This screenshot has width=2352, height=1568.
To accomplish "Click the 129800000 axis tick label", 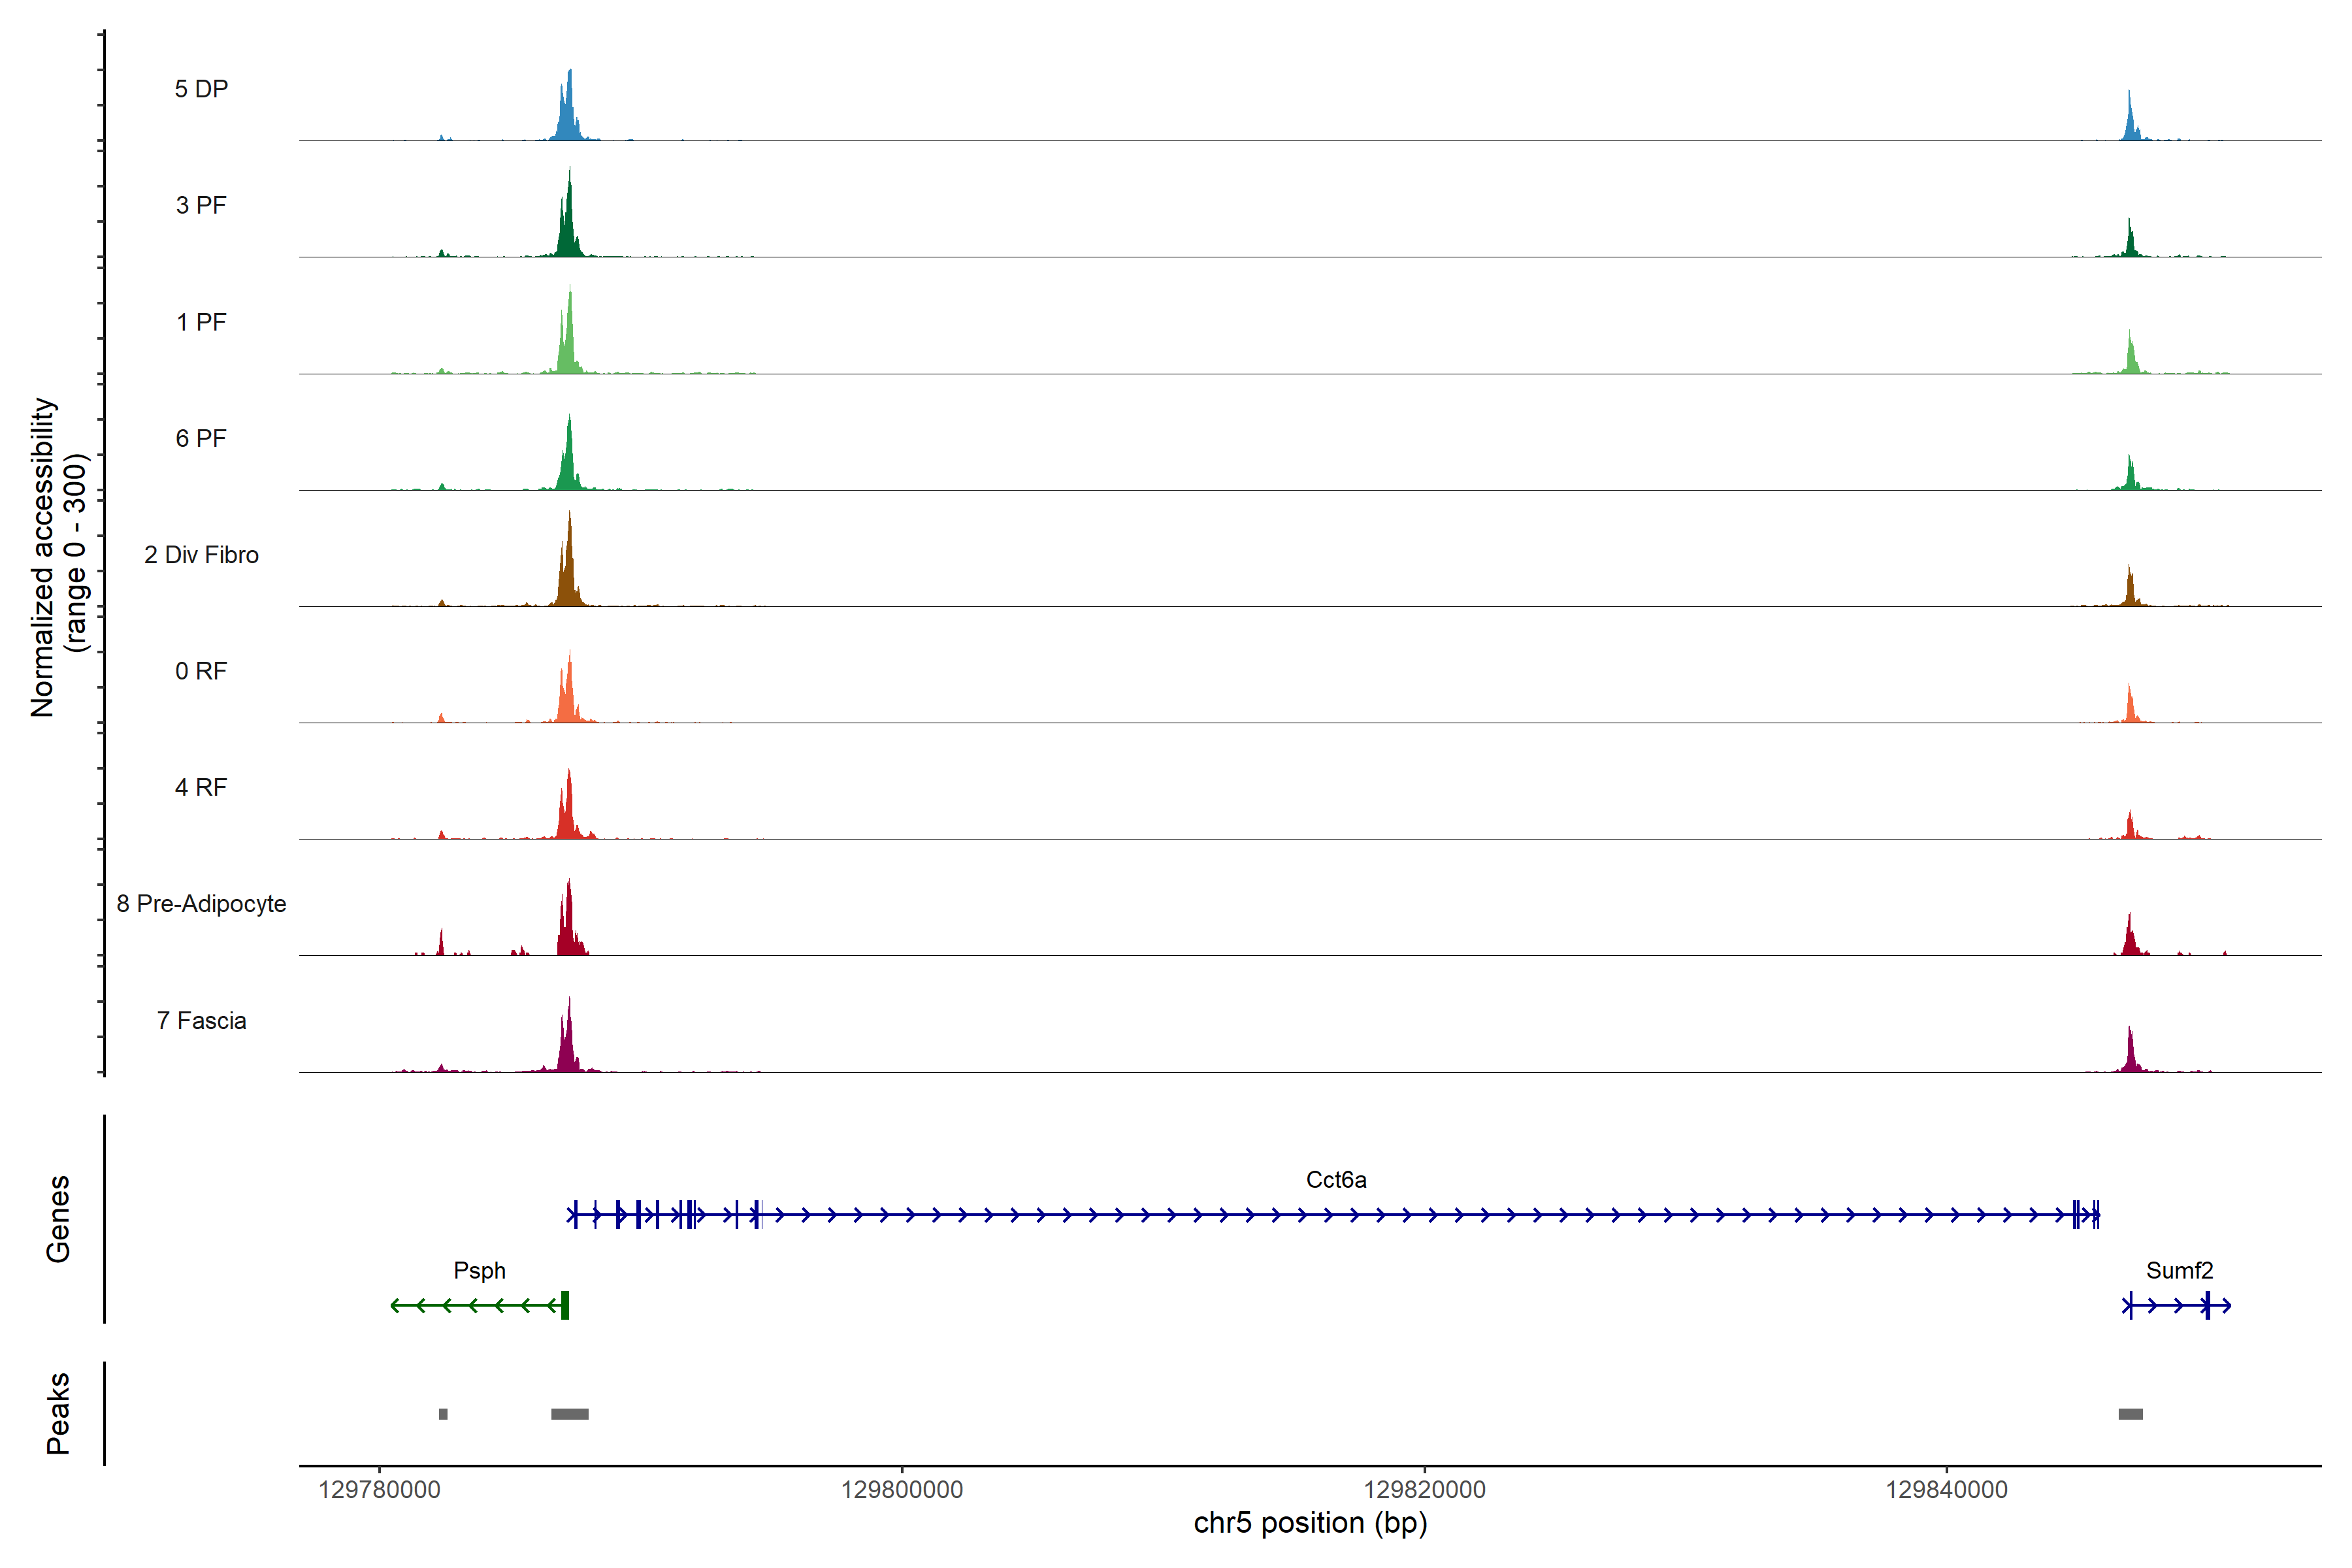I will 902,1490.
